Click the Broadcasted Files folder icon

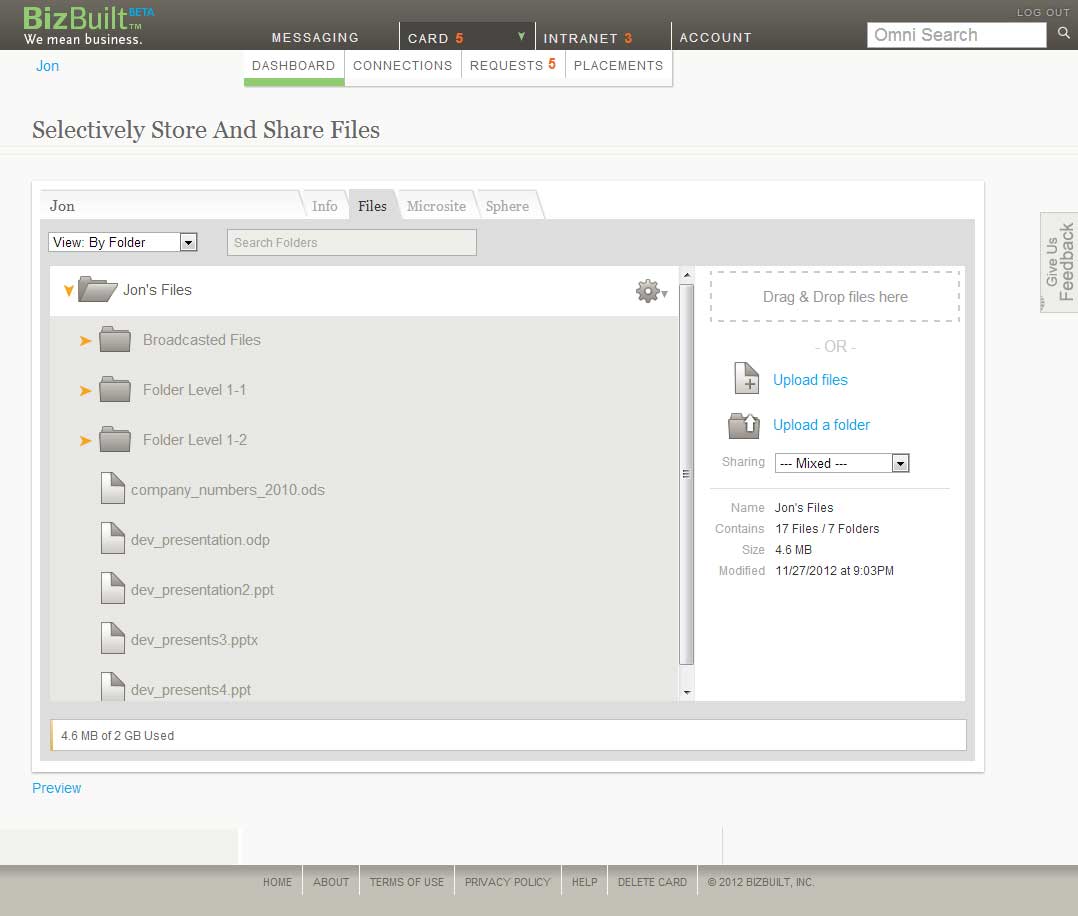(x=115, y=340)
